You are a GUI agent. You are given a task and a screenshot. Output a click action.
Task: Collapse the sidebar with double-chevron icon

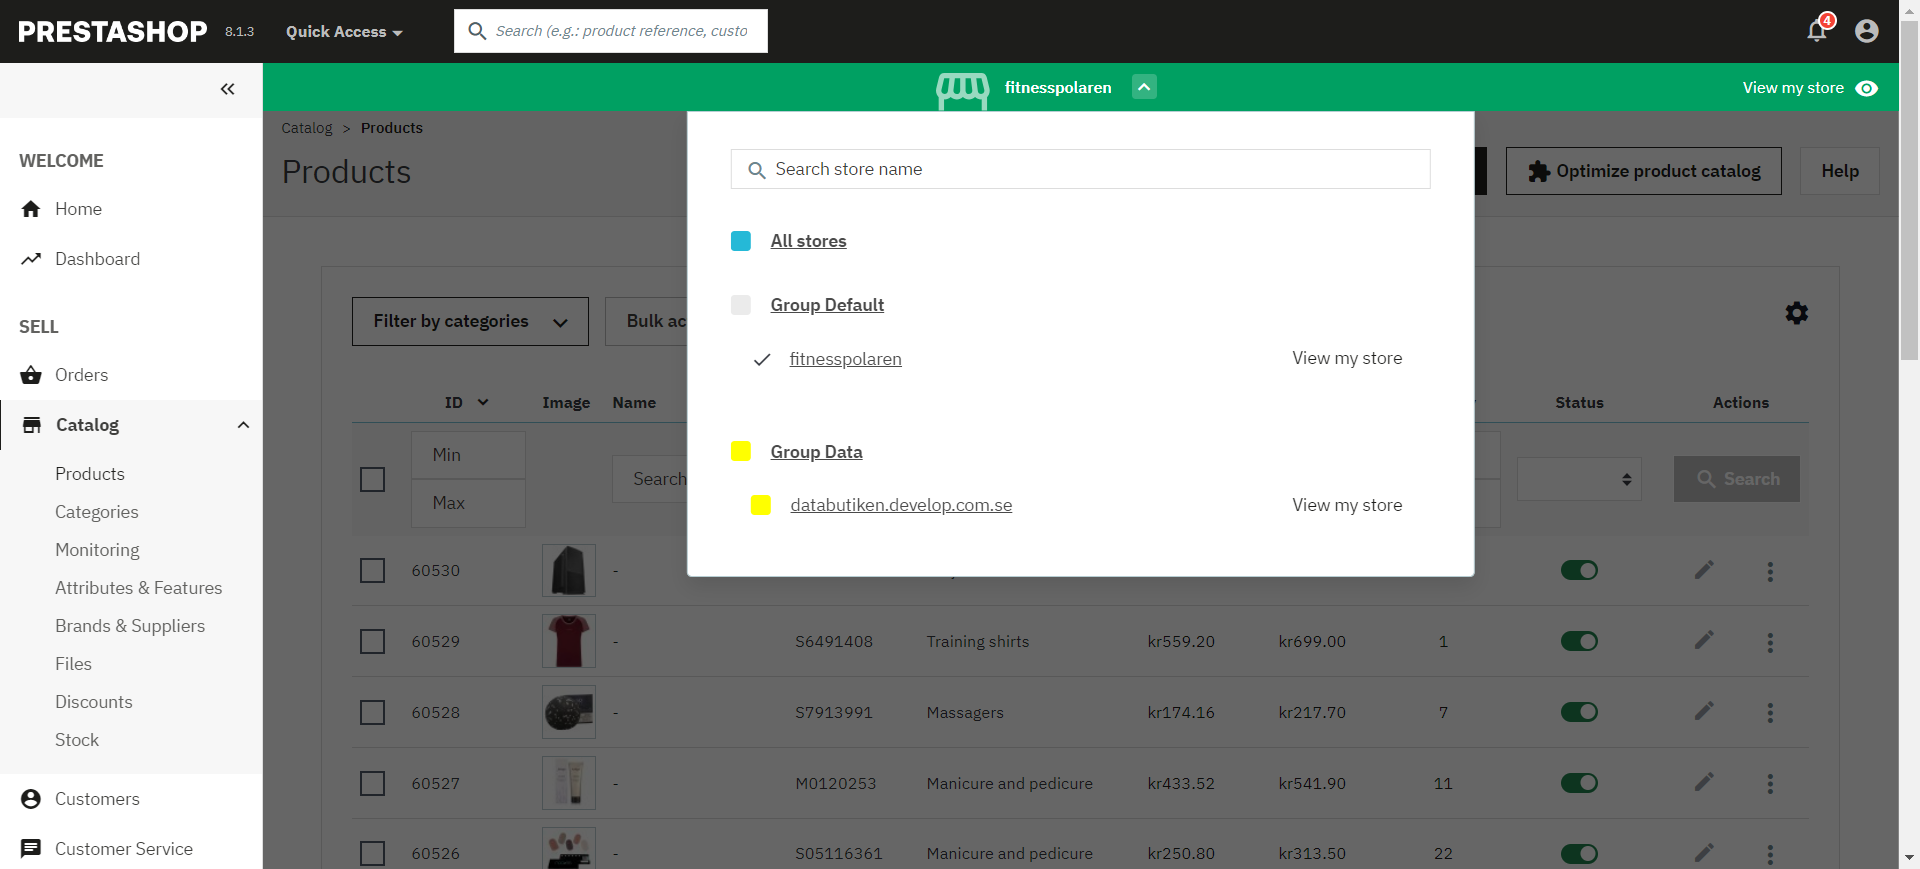pyautogui.click(x=228, y=89)
